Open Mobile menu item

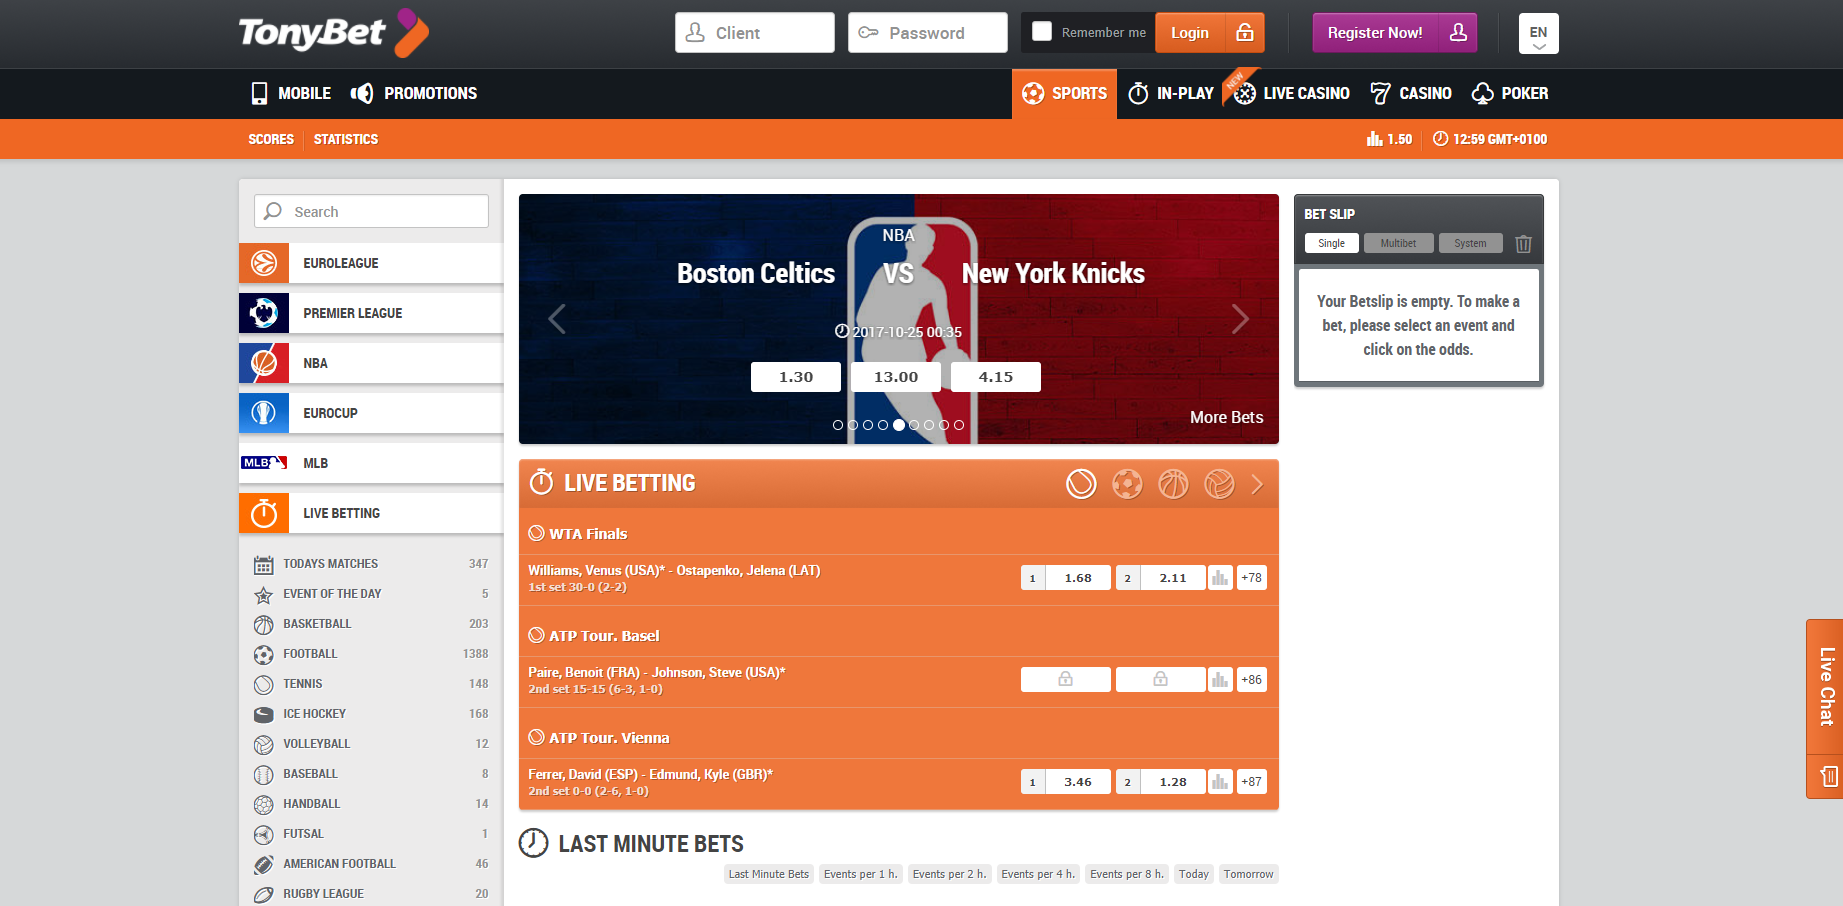(290, 94)
